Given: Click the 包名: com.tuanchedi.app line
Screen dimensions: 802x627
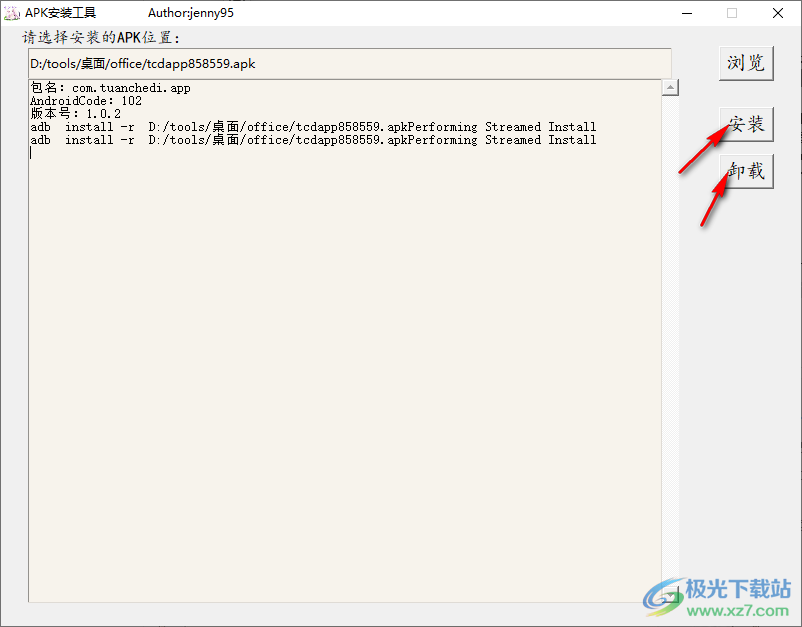Looking at the screenshot, I should coord(110,88).
